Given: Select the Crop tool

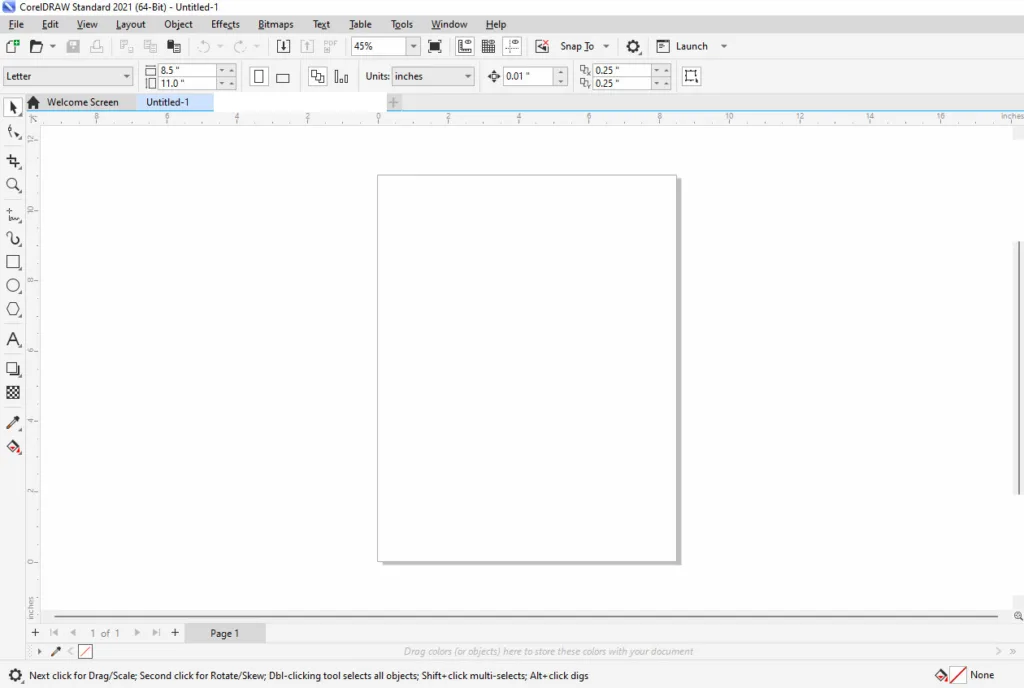Looking at the screenshot, I should point(13,161).
